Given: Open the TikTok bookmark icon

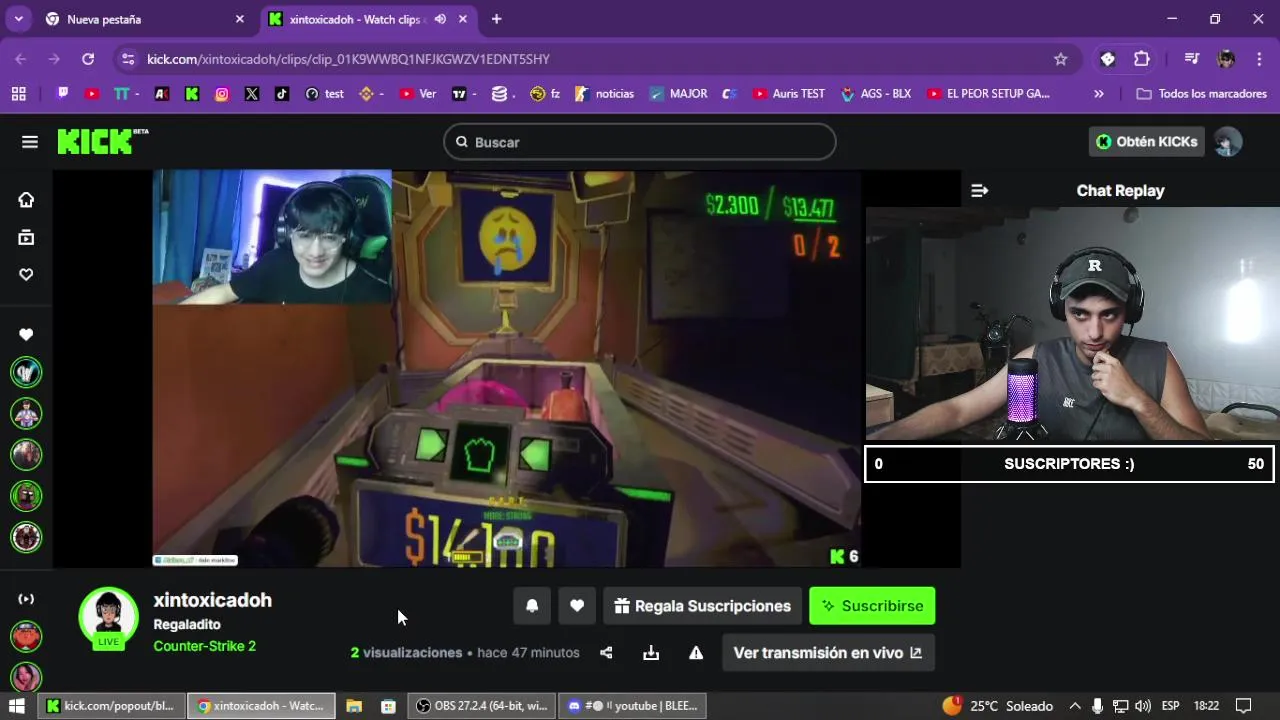Looking at the screenshot, I should click(x=282, y=93).
